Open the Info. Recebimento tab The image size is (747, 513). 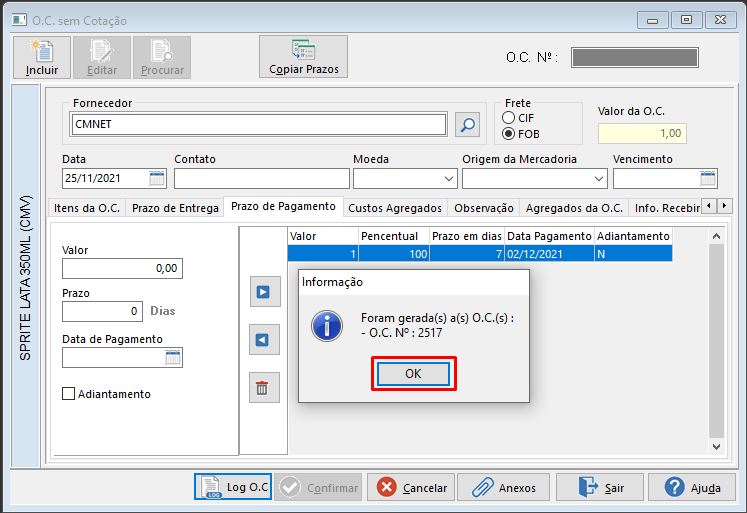666,208
